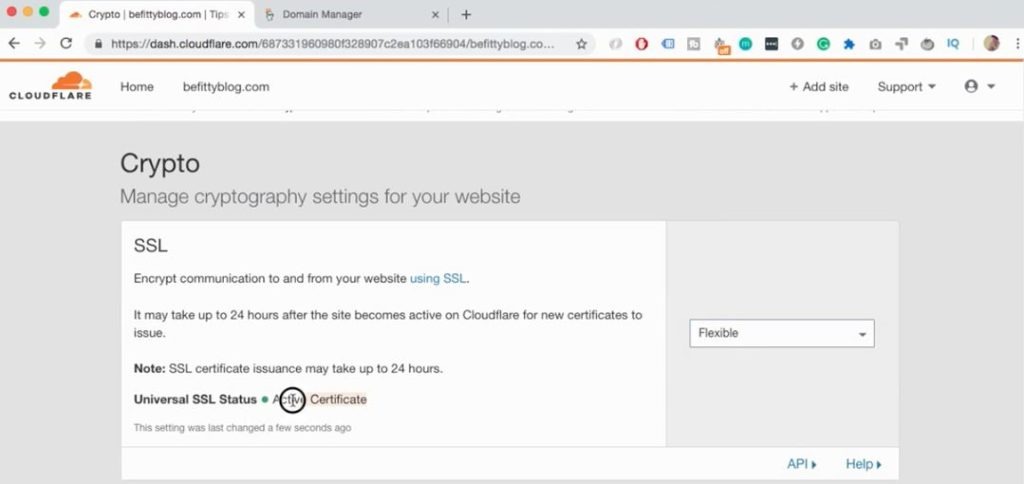This screenshot has height=484, width=1024.
Task: Expand the API section
Action: 802,464
